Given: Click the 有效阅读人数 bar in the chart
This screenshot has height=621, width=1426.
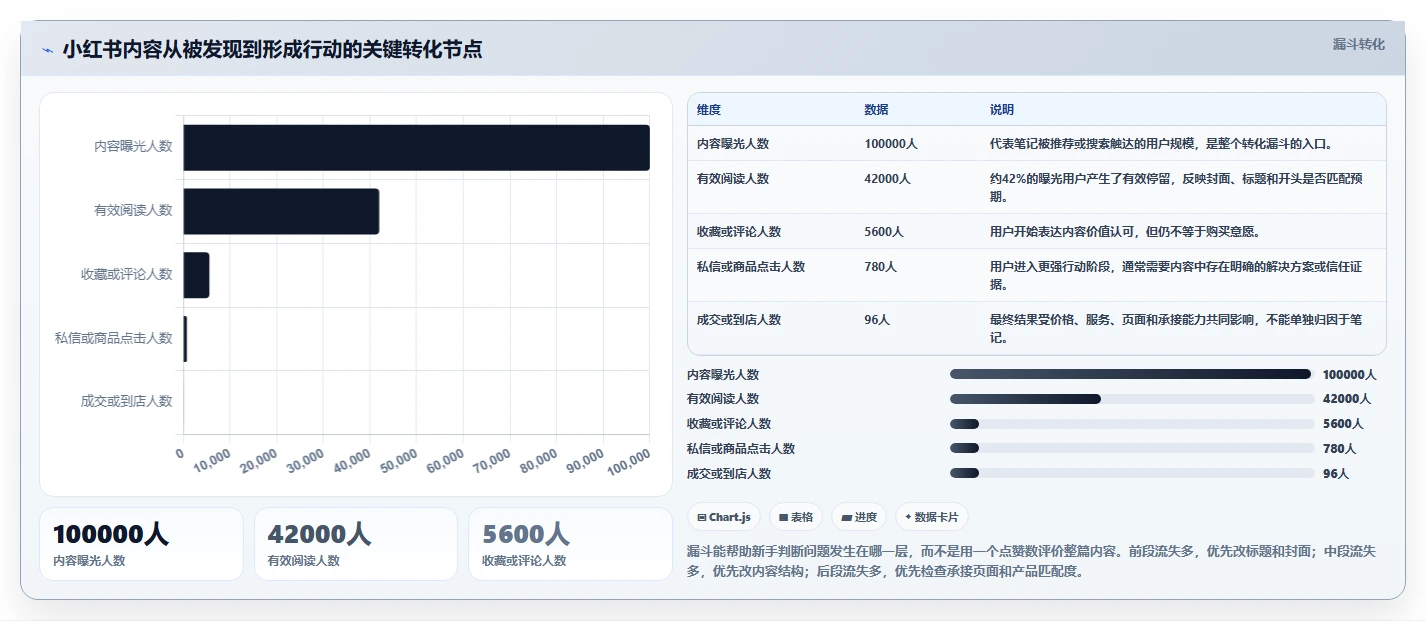Looking at the screenshot, I should [x=281, y=211].
